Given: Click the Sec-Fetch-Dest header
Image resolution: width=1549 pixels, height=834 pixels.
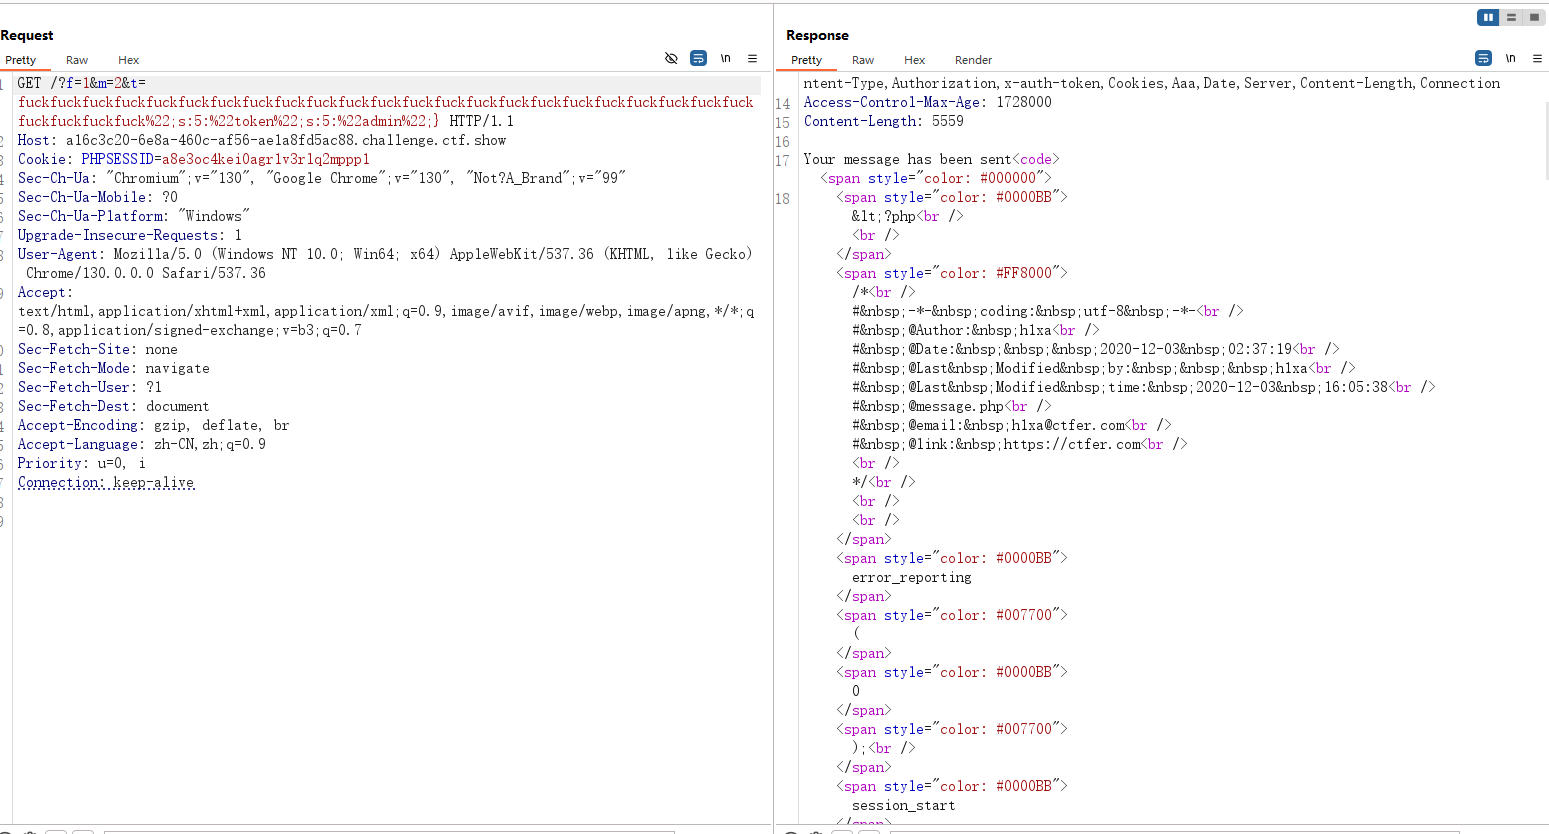Looking at the screenshot, I should [x=113, y=406].
